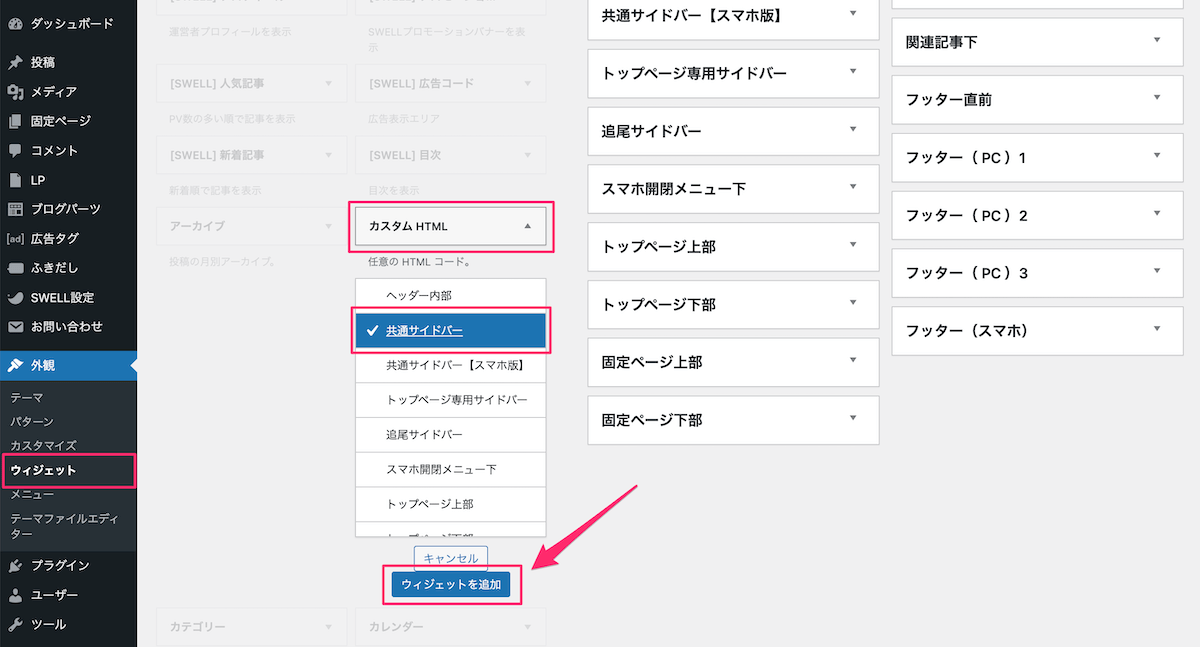Select 追尾サイドバー in the chooser list
The height and width of the screenshot is (647, 1200).
[x=450, y=435]
